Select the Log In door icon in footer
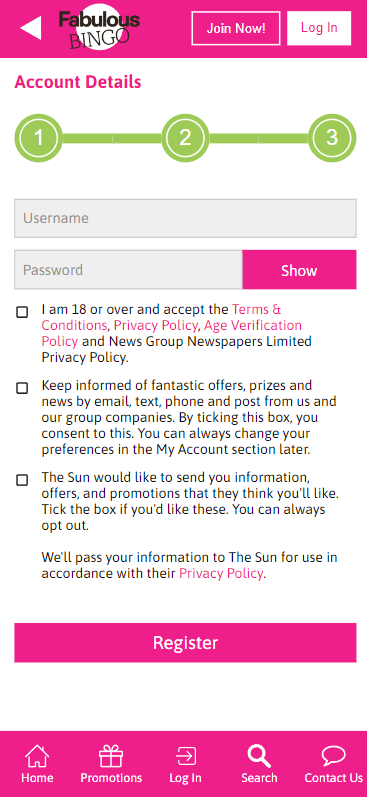Screen dimensions: 367x797 coord(186,756)
